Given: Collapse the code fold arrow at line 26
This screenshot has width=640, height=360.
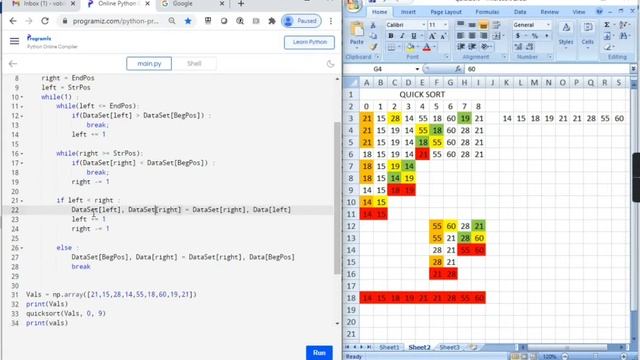Looking at the screenshot, I should (x=22, y=248).
